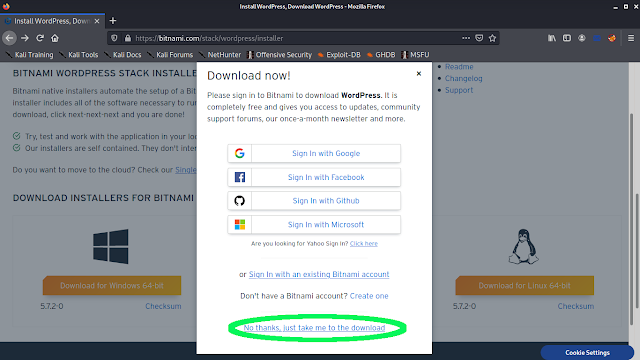The width and height of the screenshot is (640, 360).
Task: Click No thanks, just take me to download
Action: (314, 328)
